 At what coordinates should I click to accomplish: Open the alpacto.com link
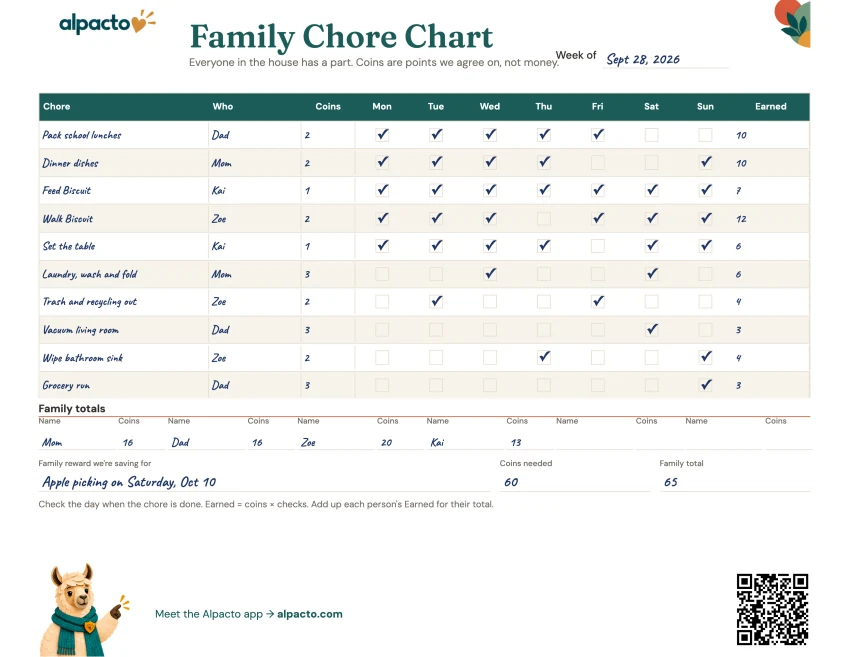(x=310, y=614)
